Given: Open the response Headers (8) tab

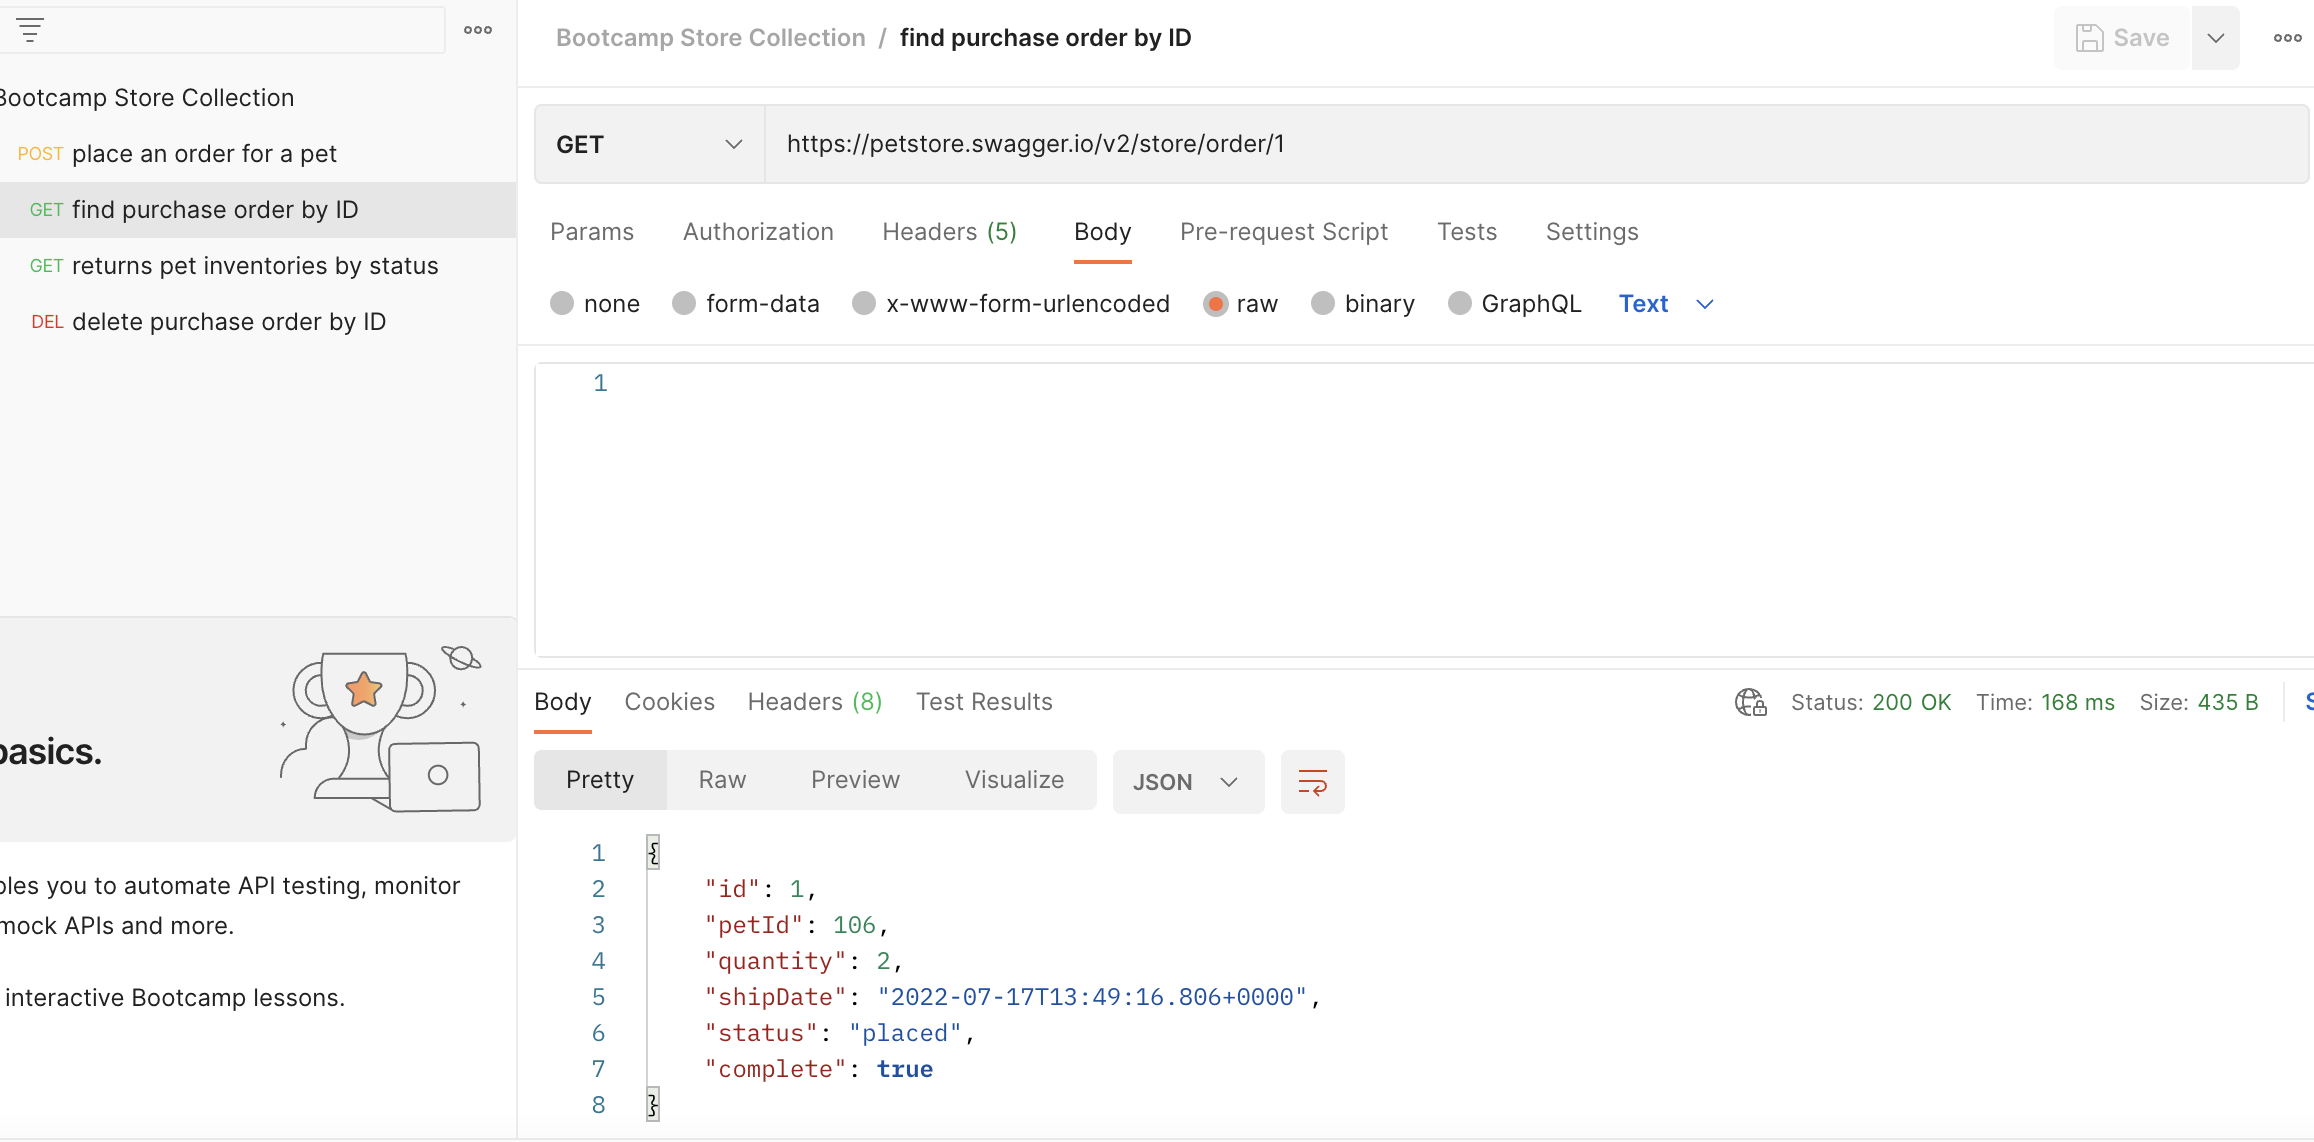Looking at the screenshot, I should [815, 702].
